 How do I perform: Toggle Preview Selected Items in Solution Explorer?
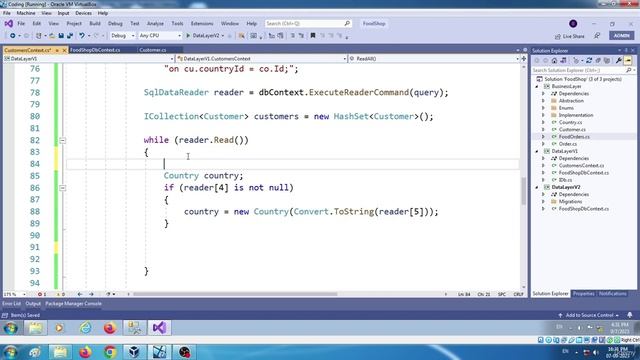pos(628,60)
